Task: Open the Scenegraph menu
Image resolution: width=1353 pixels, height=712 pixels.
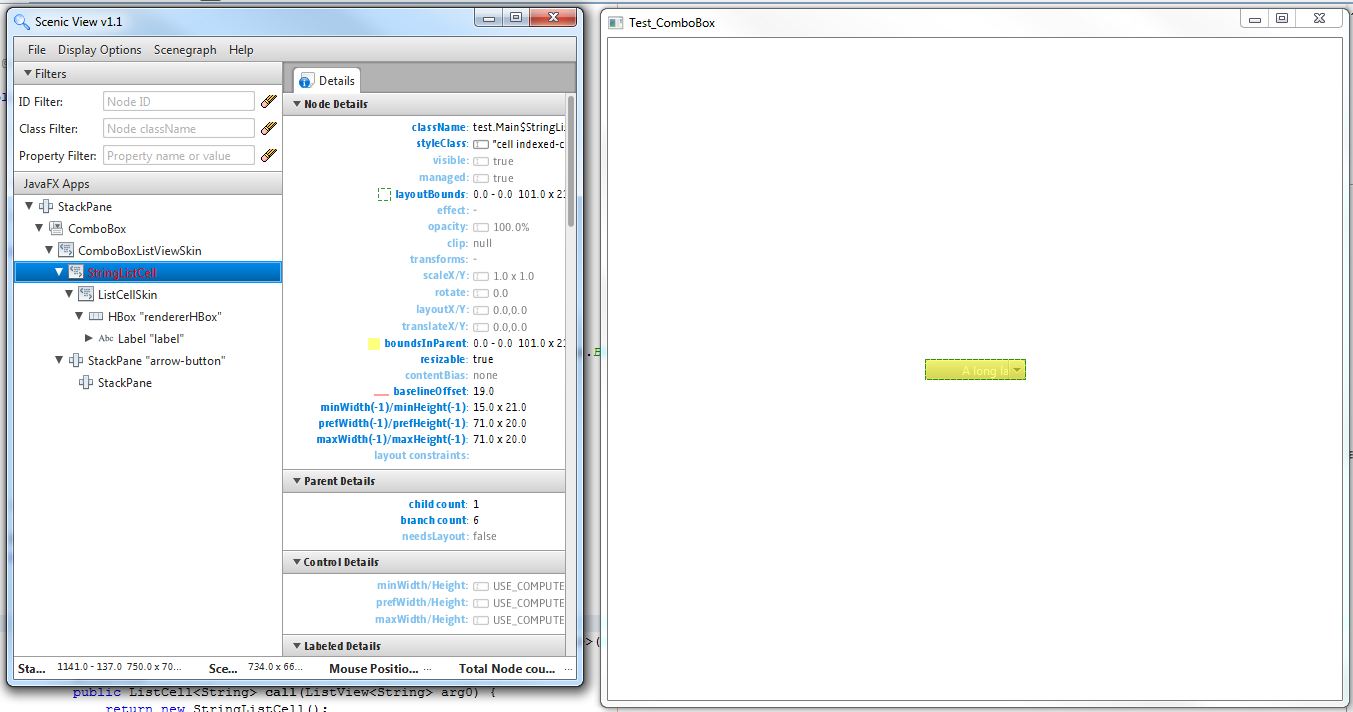Action: coord(185,50)
